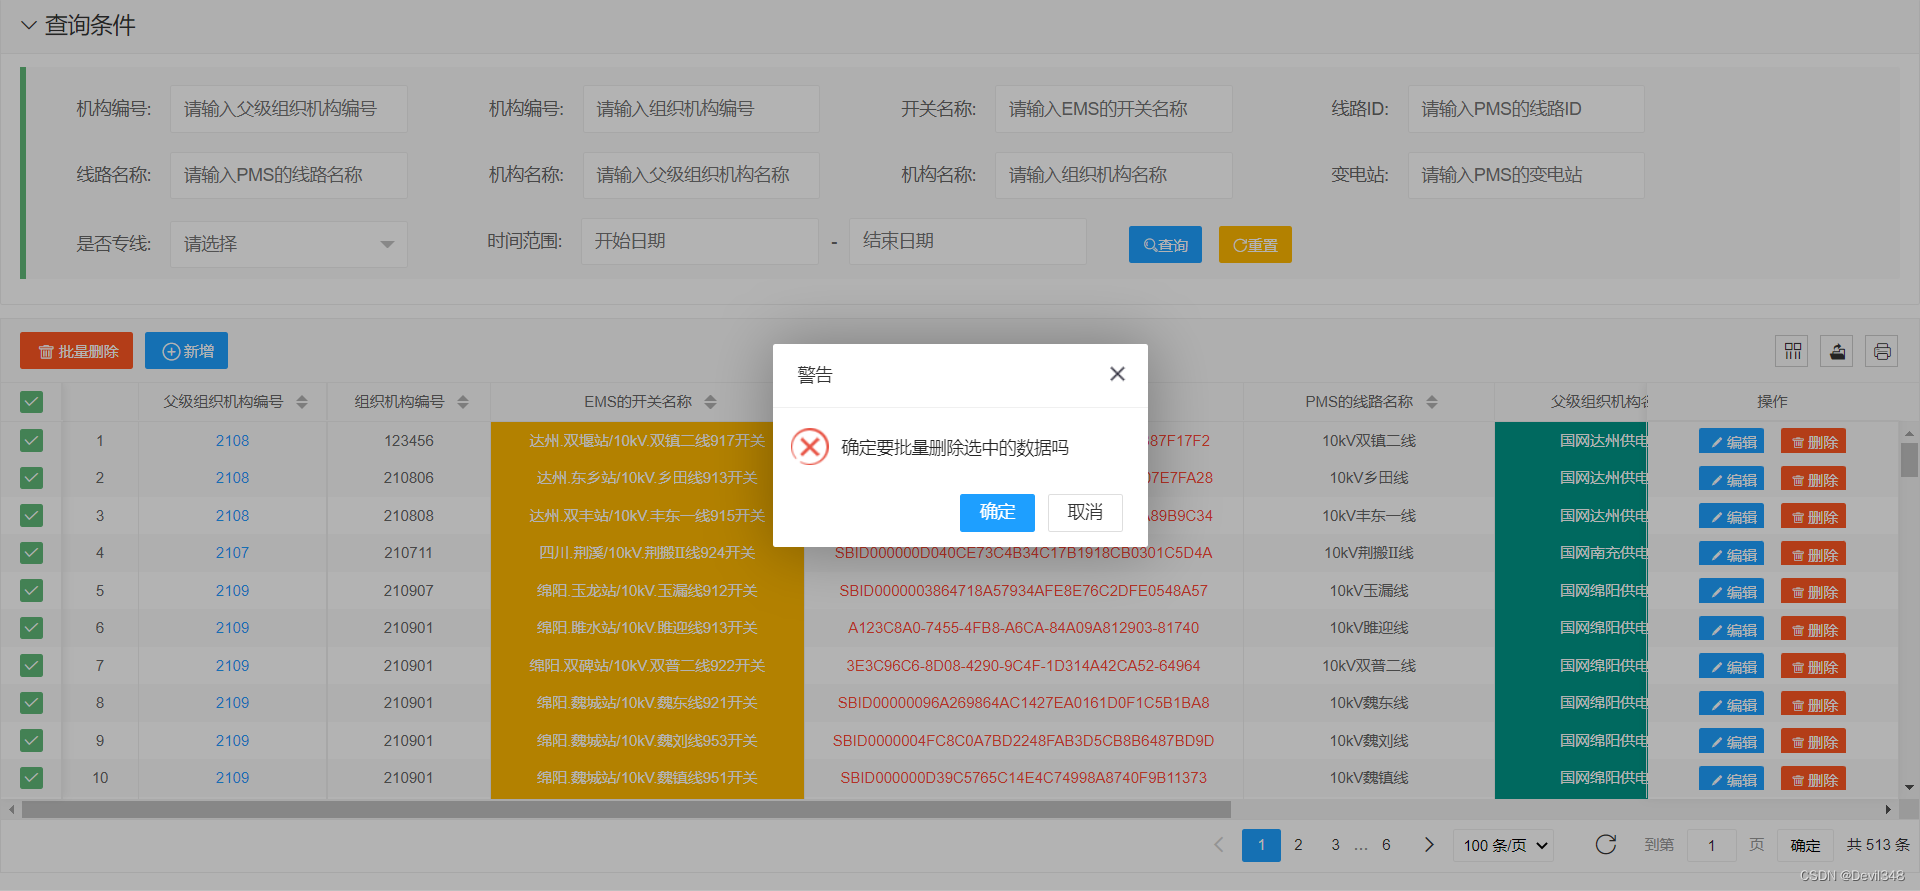
Task: Uncheck the row 4 checkbox
Action: click(x=31, y=553)
